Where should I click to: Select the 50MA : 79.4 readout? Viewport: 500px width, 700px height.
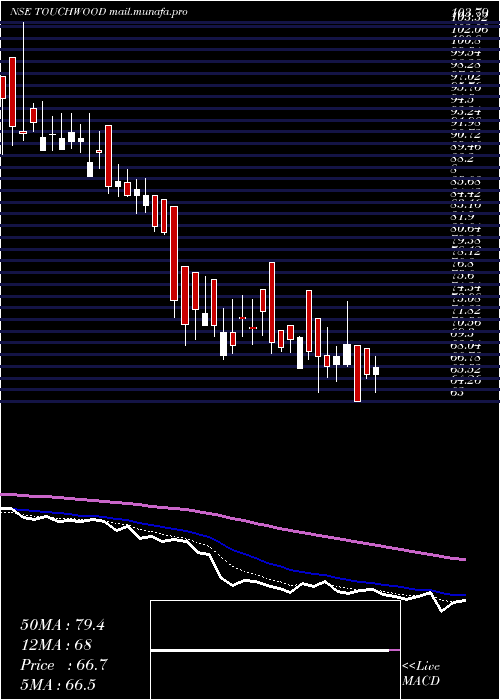pyautogui.click(x=62, y=625)
